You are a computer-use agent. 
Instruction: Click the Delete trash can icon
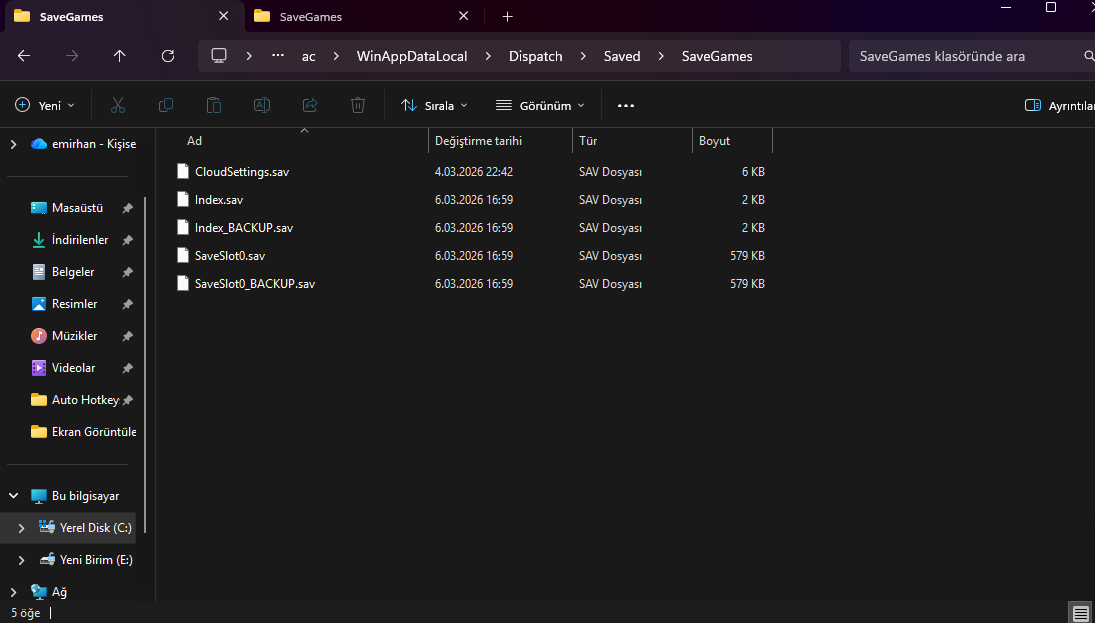pos(358,105)
